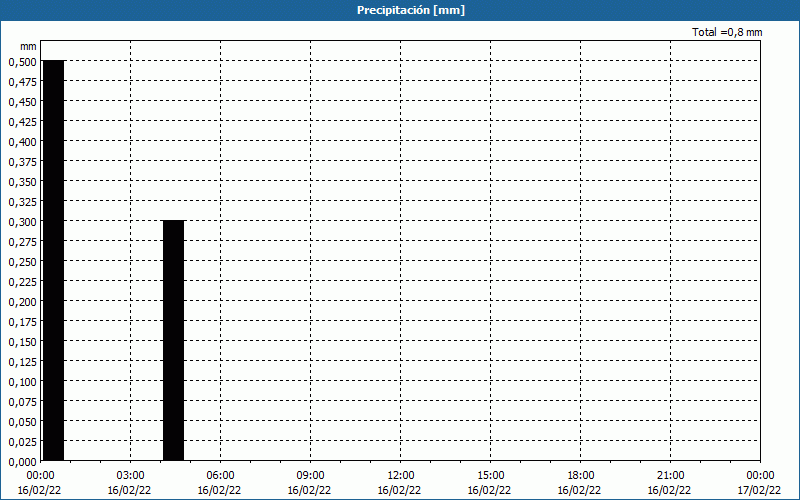Click the 15:00 time axis label
The image size is (800, 500).
point(490,476)
